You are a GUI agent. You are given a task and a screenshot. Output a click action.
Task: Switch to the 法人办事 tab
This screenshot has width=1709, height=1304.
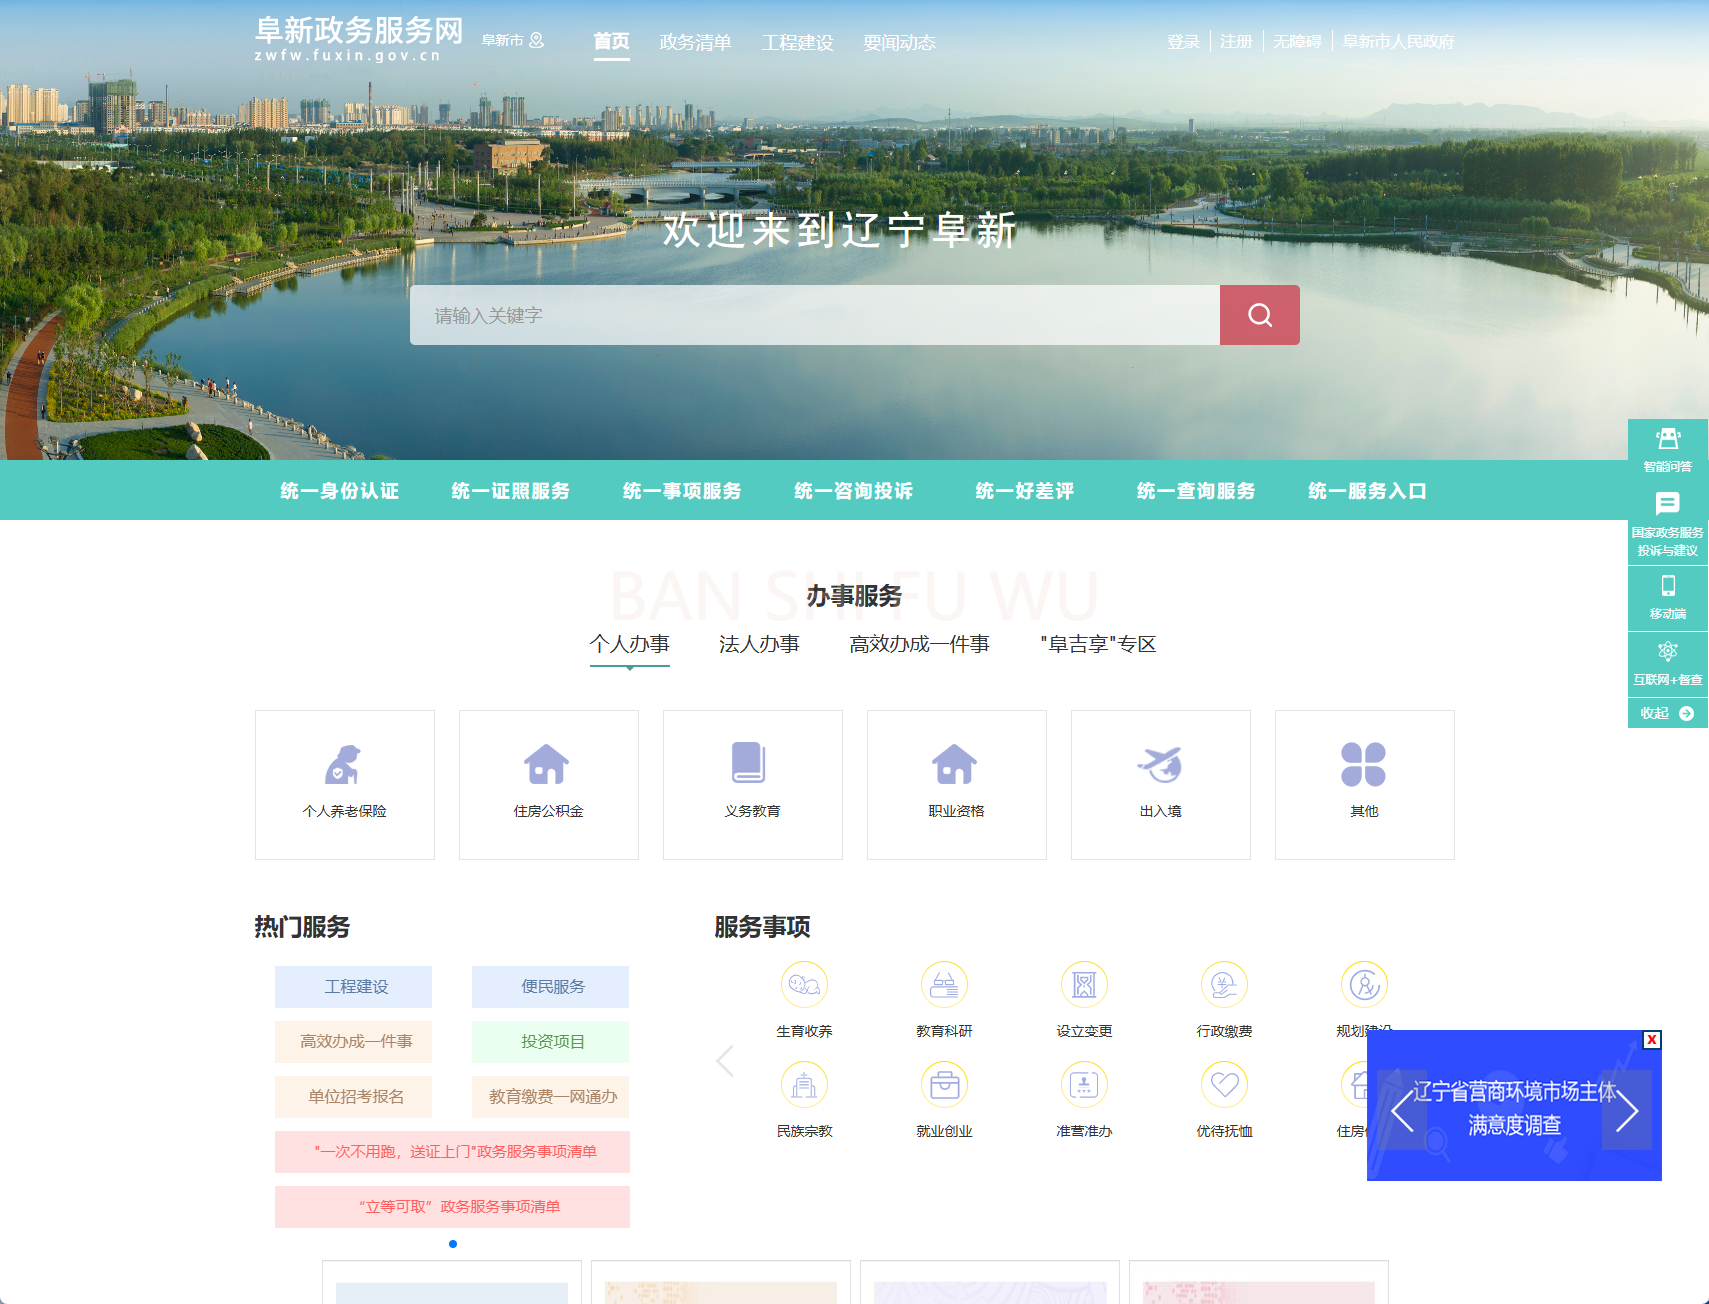[x=759, y=644]
